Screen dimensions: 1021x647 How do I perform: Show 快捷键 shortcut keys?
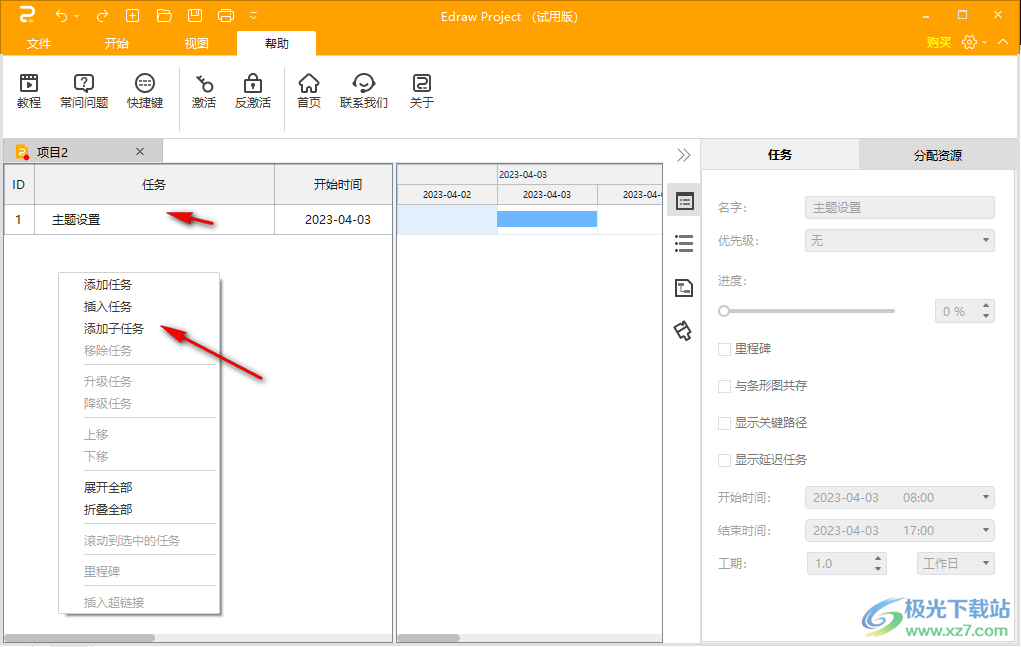coord(145,91)
